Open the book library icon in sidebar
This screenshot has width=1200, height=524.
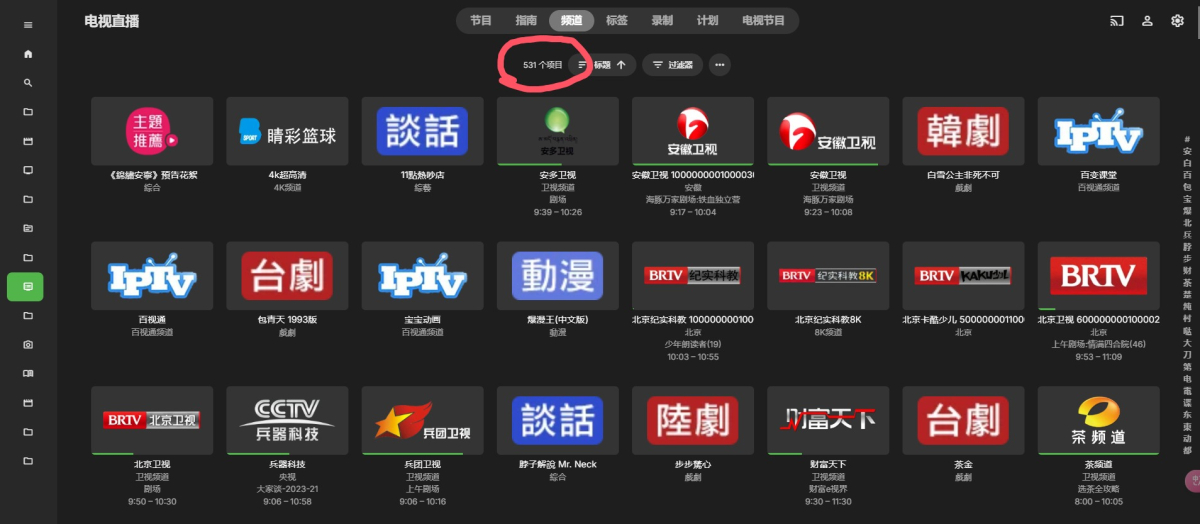pos(28,374)
